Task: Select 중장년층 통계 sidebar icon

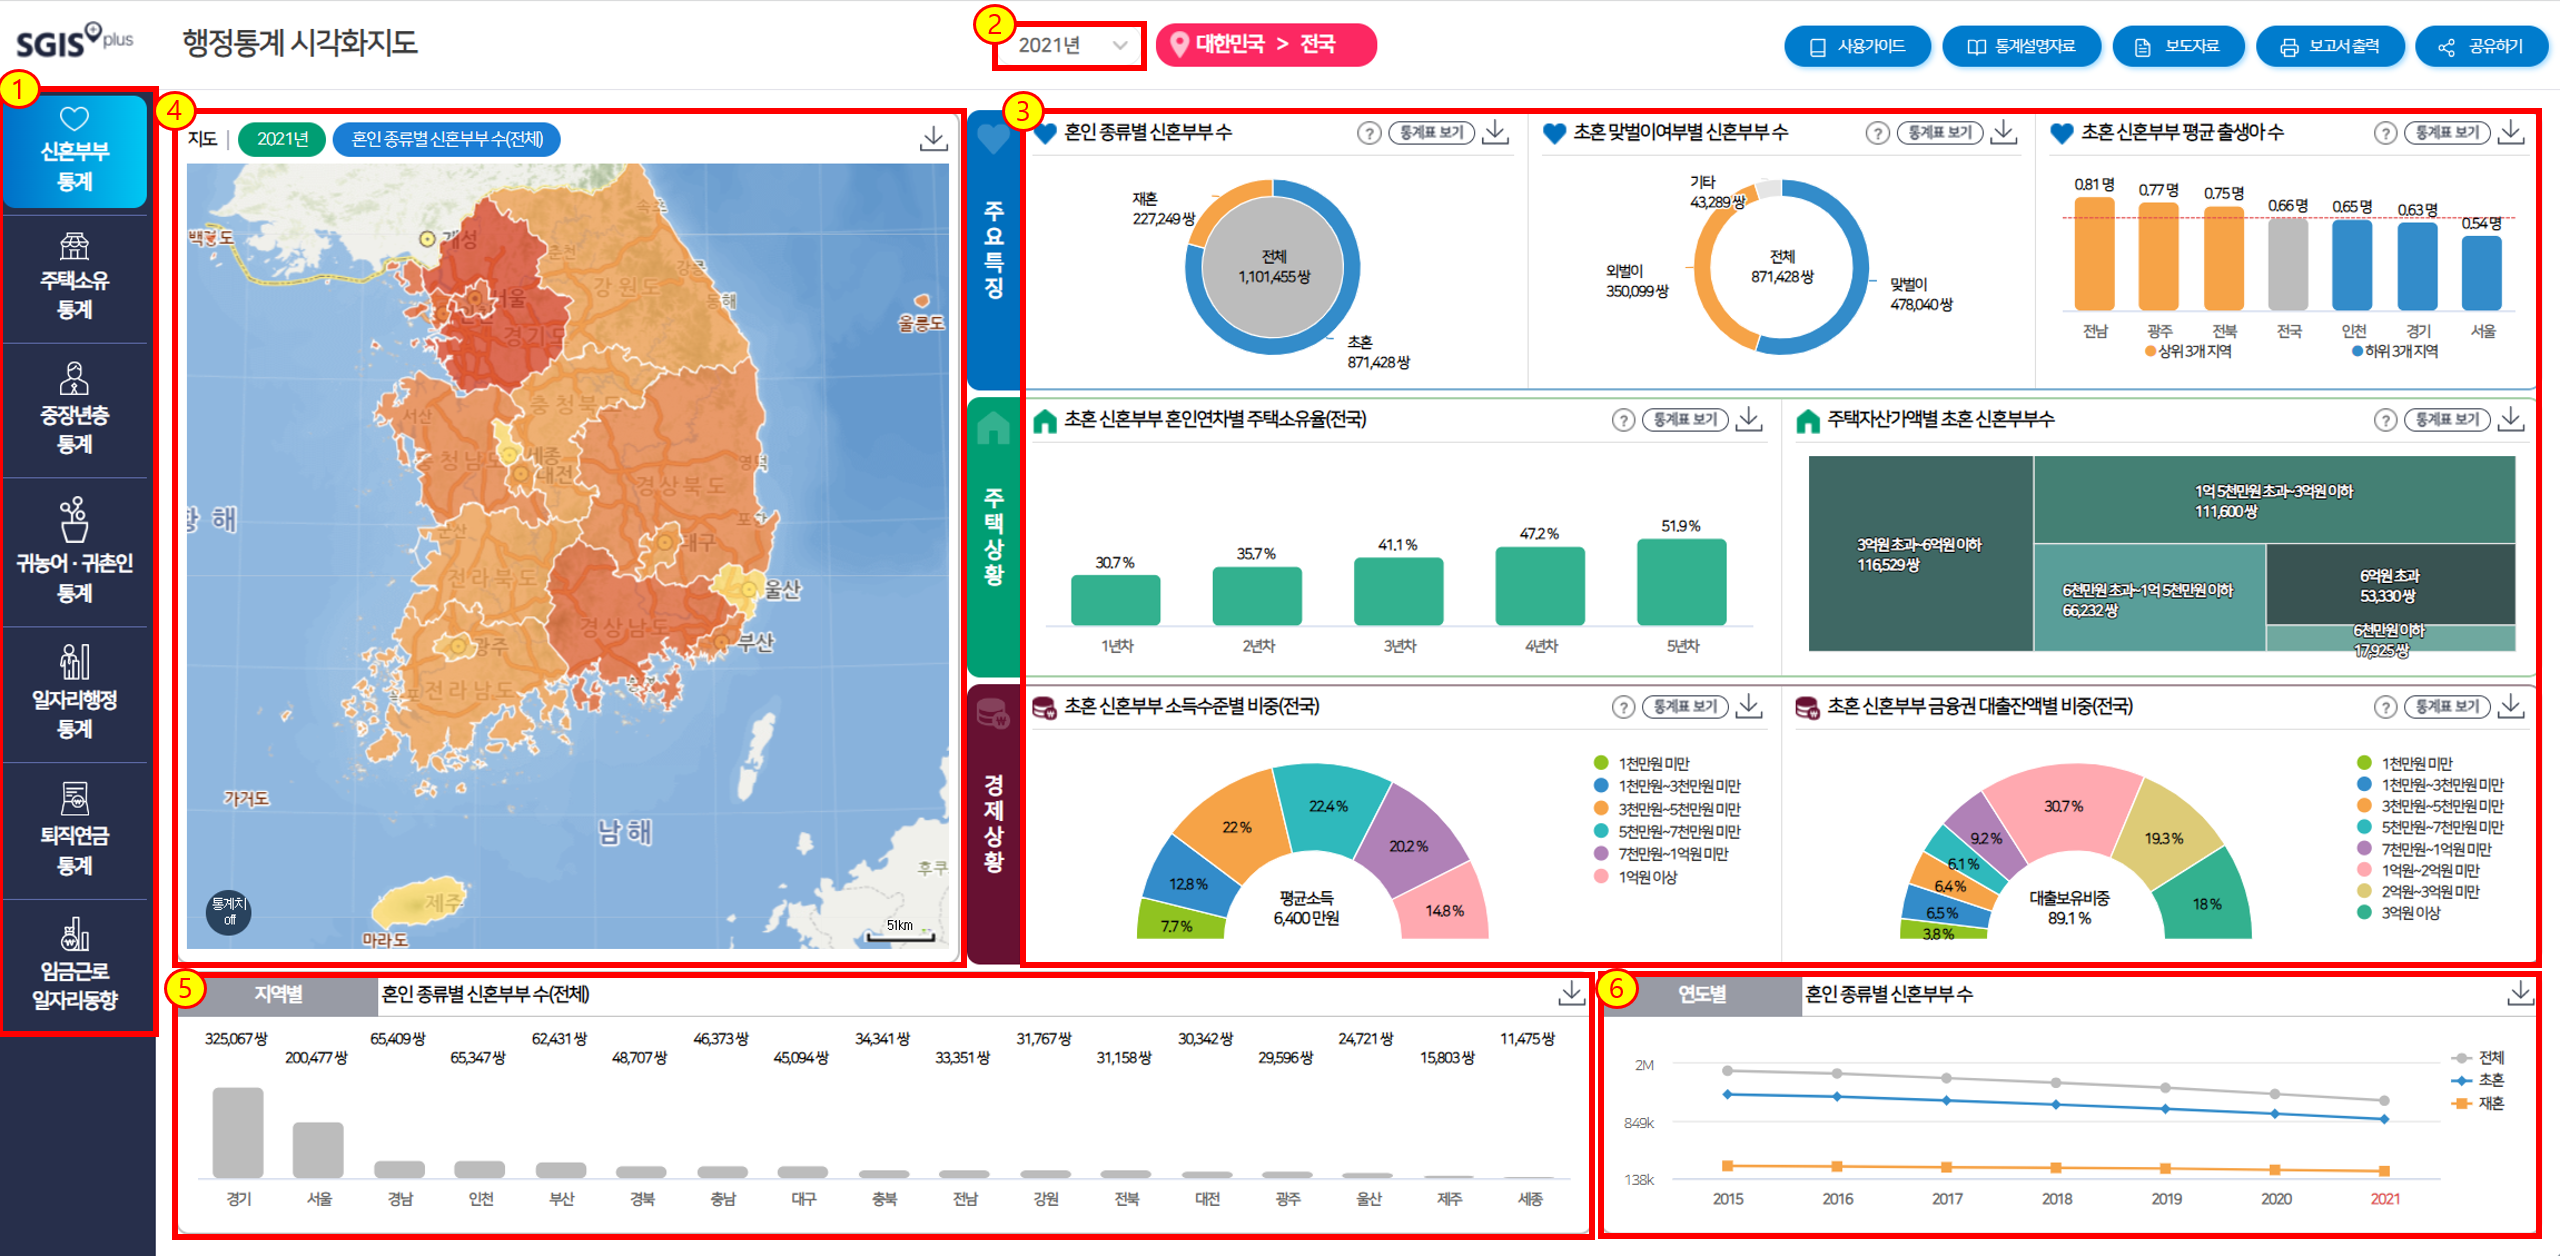Action: tap(75, 409)
